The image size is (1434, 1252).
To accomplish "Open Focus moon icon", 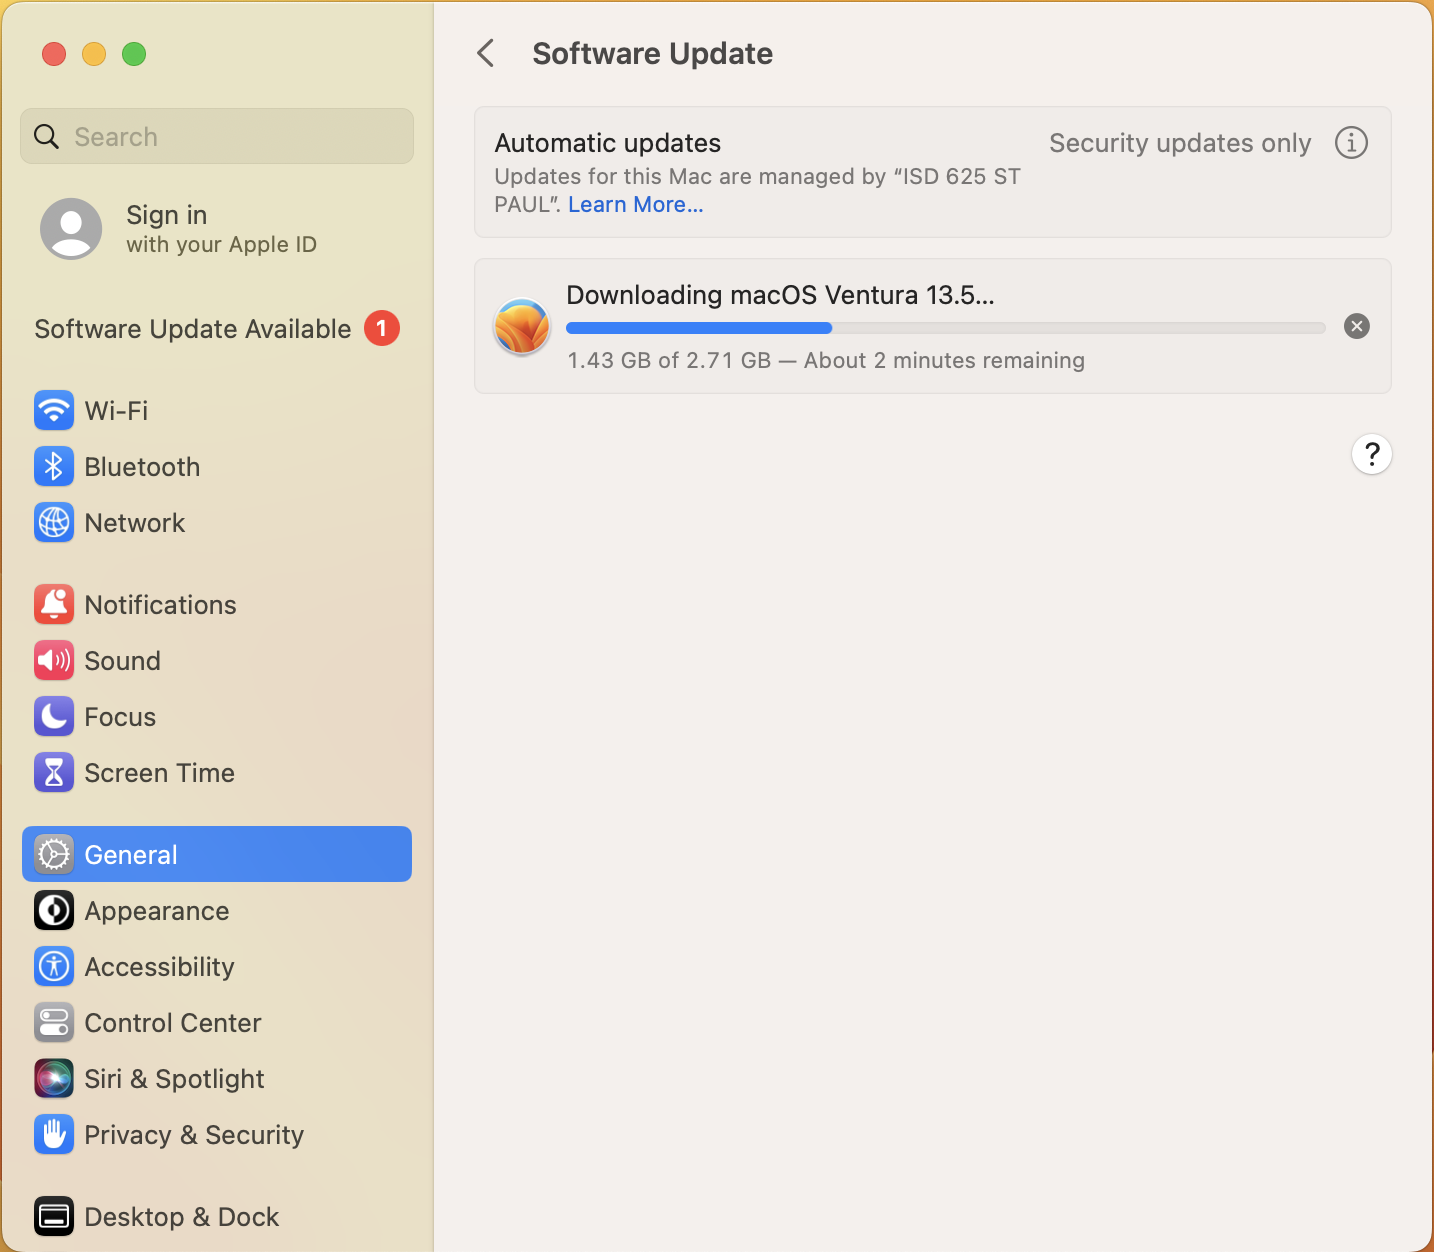I will click(54, 716).
